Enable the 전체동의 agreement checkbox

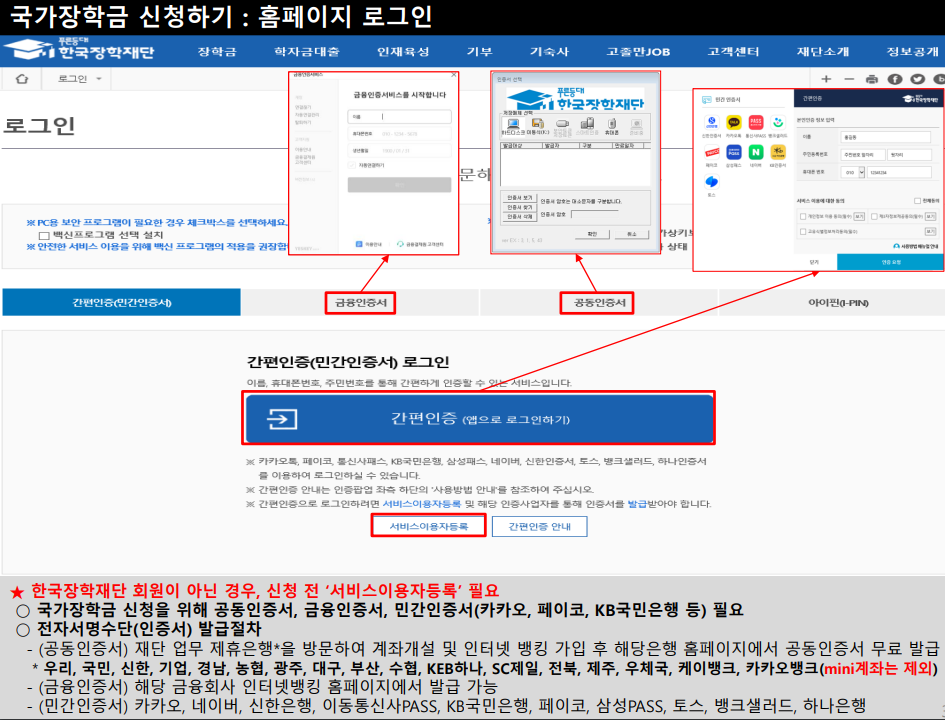pos(916,200)
